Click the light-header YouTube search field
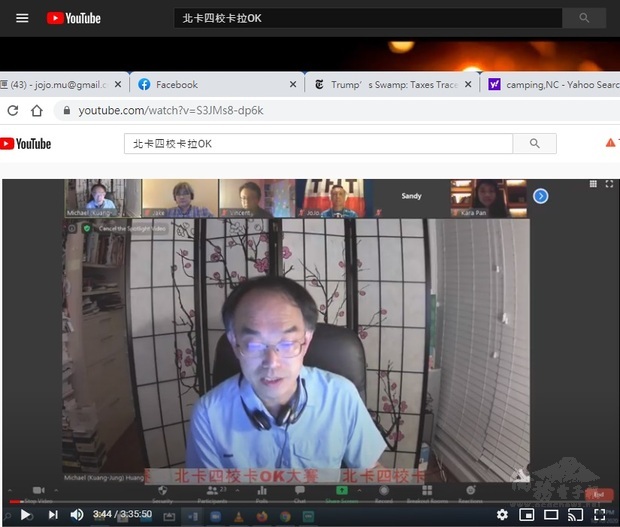Image resolution: width=620 pixels, height=527 pixels. 318,144
